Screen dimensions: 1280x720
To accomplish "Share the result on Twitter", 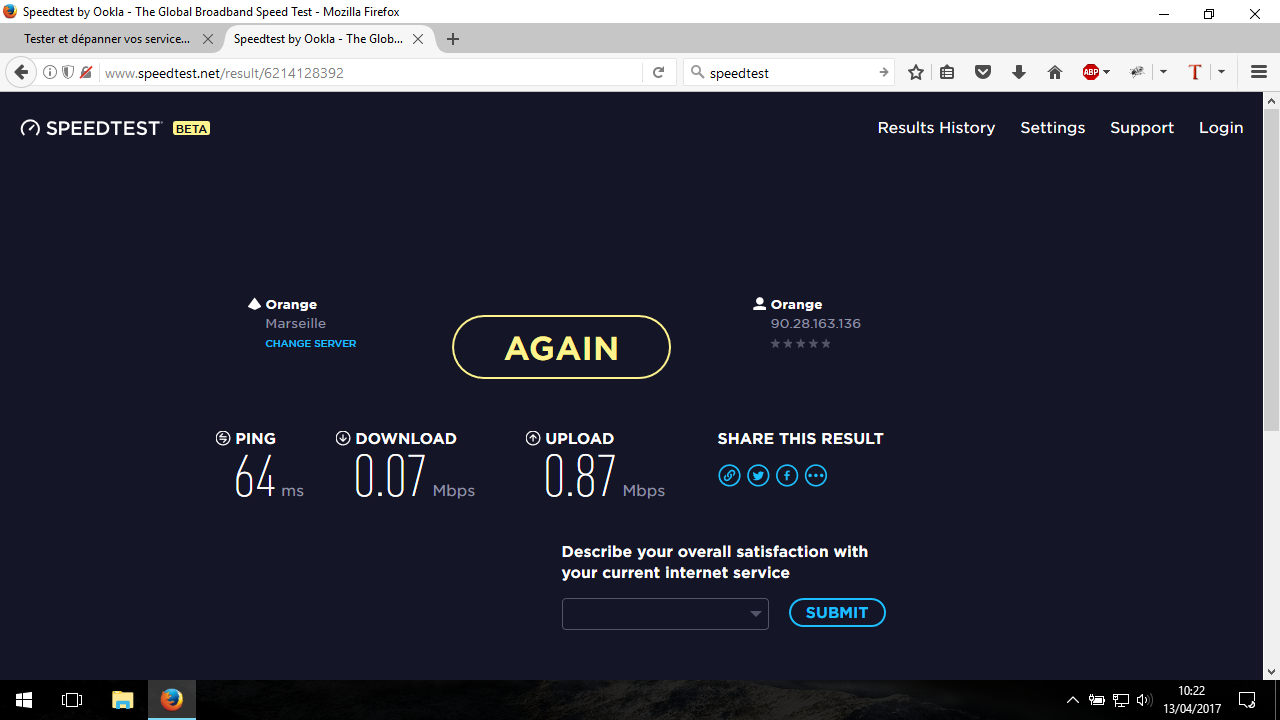I will point(758,476).
